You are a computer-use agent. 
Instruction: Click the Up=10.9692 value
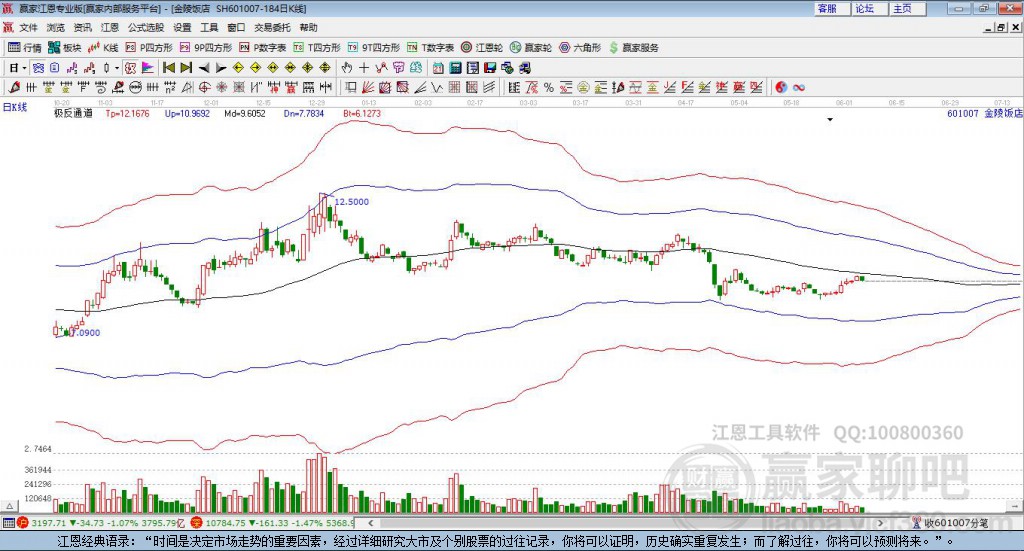tap(187, 114)
